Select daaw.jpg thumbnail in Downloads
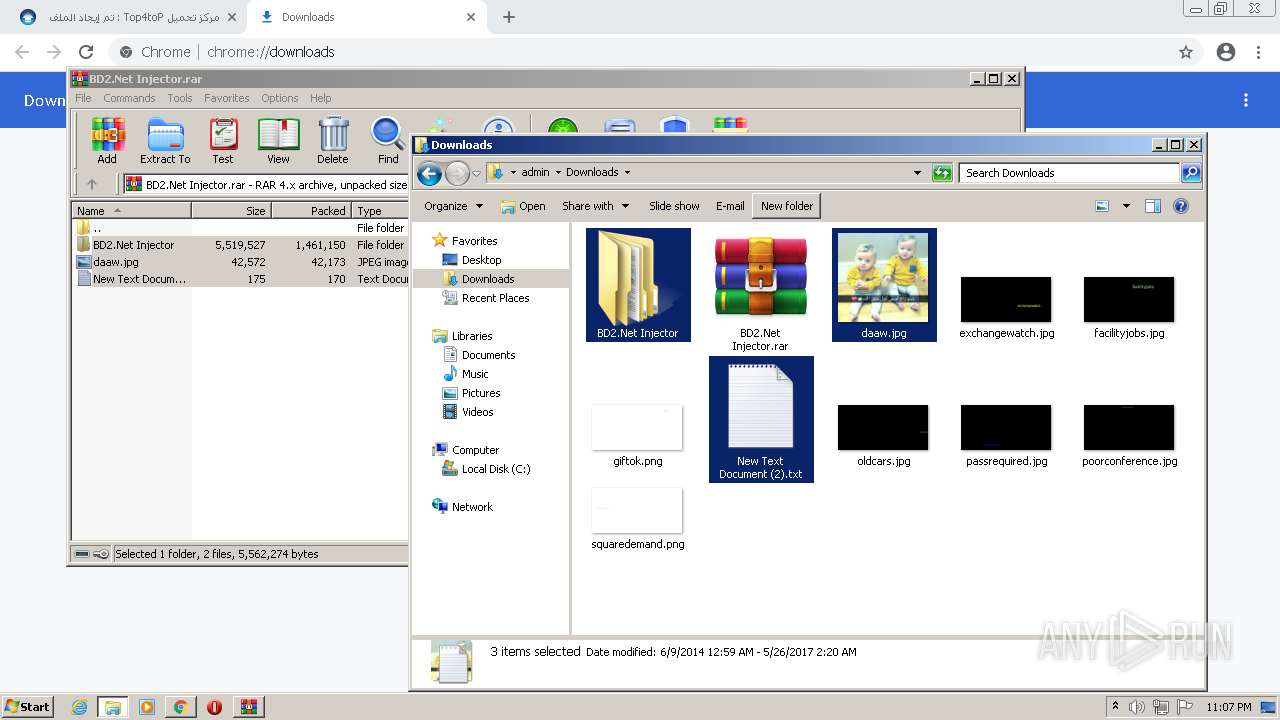 (x=884, y=285)
